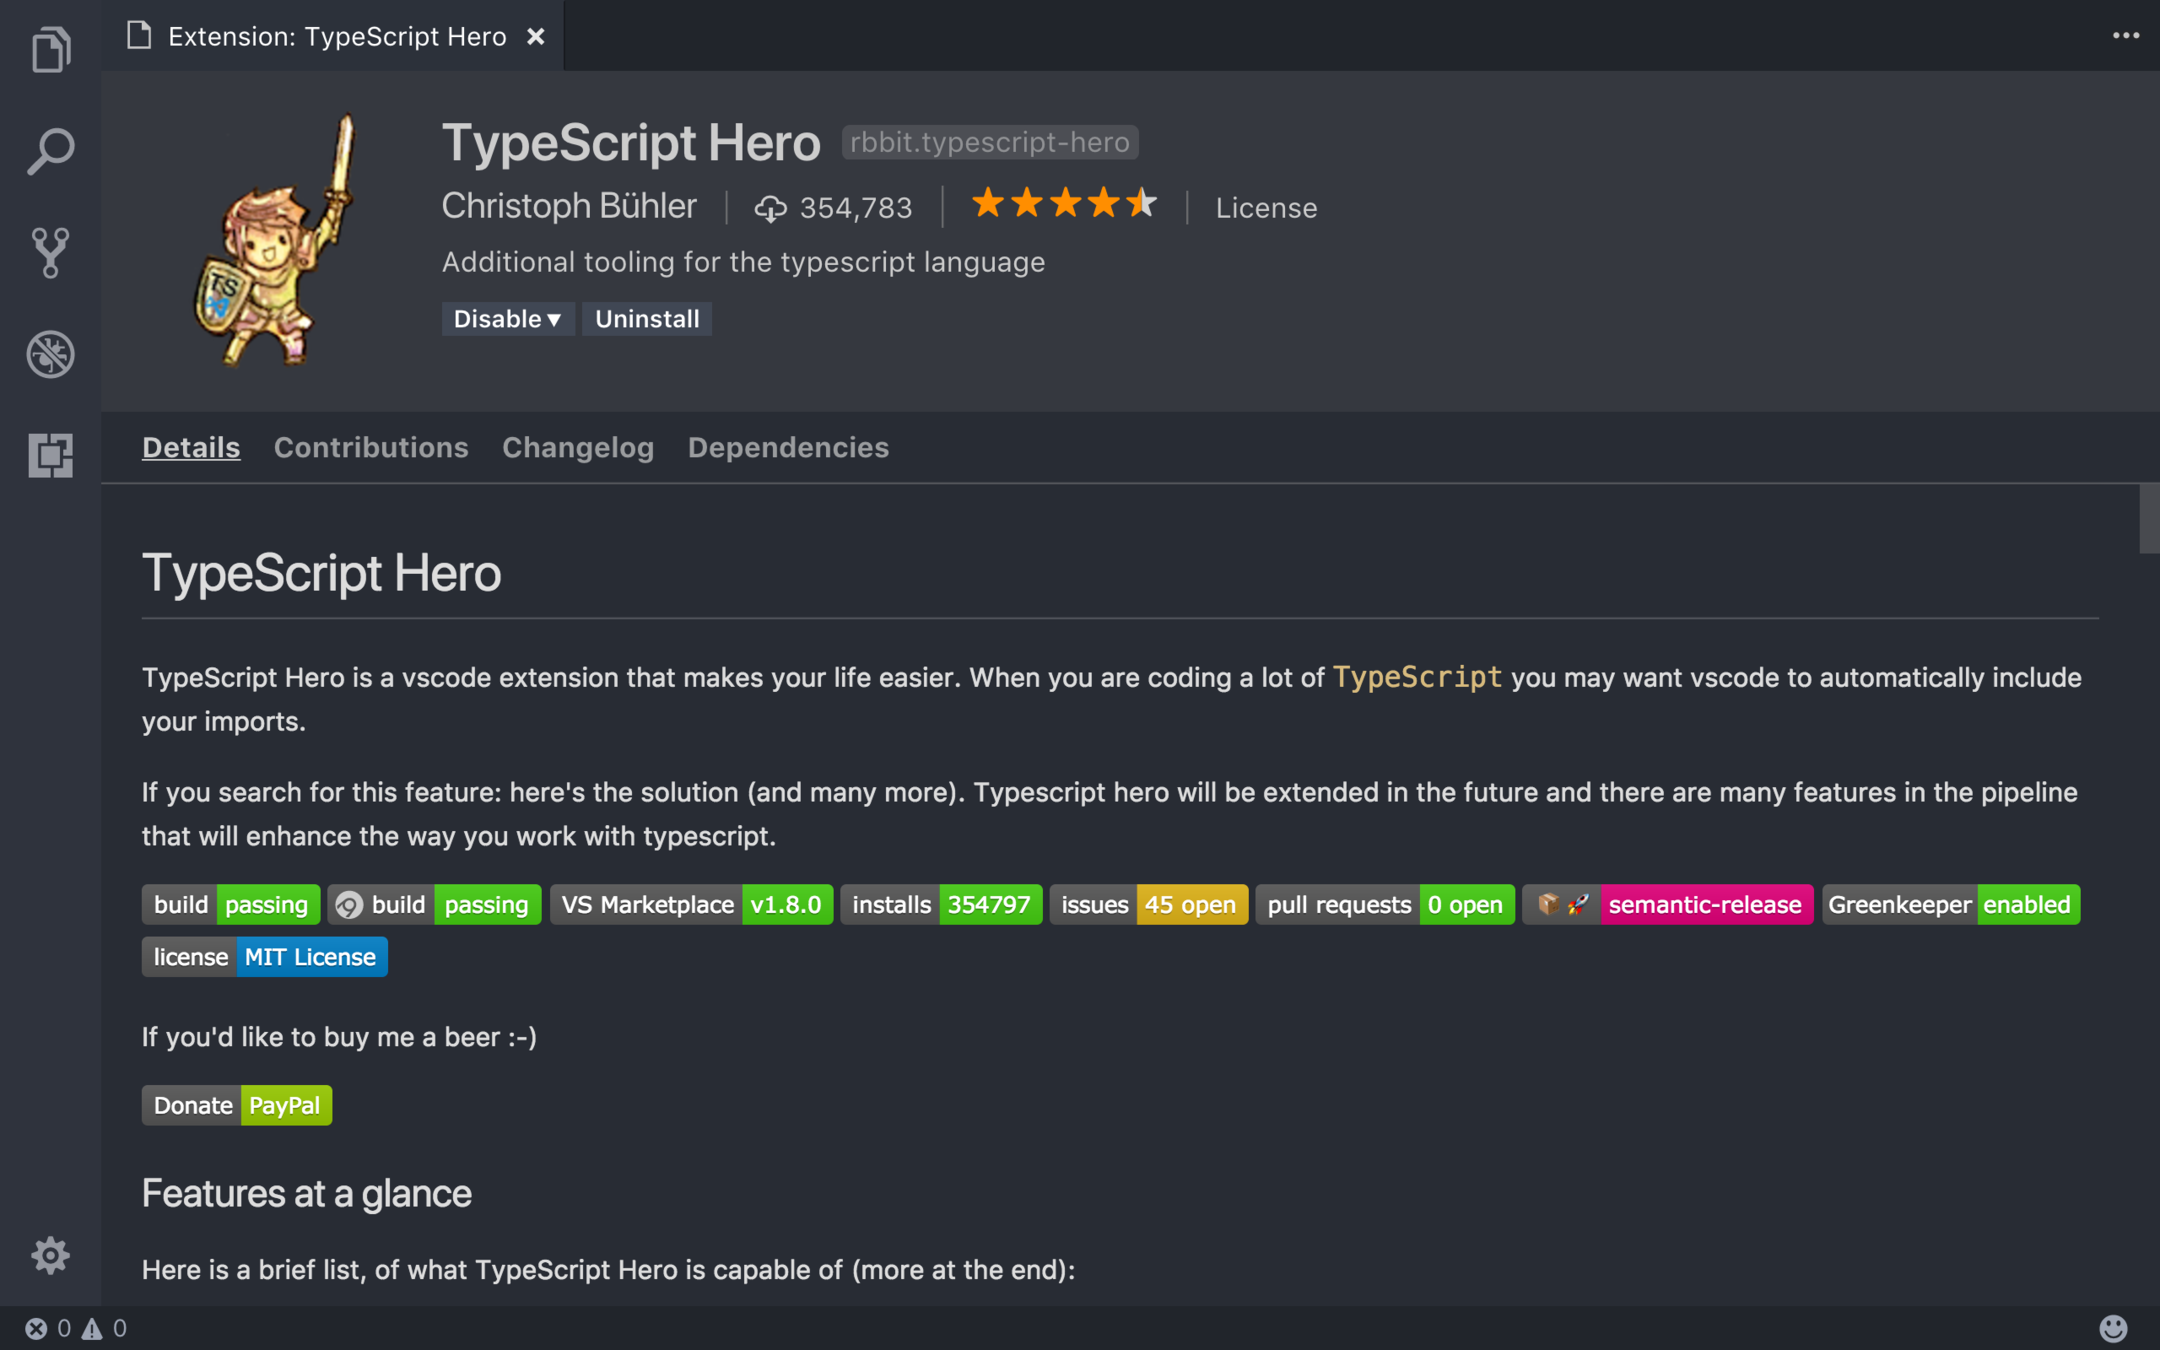
Task: Open the Manage gear icon
Action: click(50, 1254)
